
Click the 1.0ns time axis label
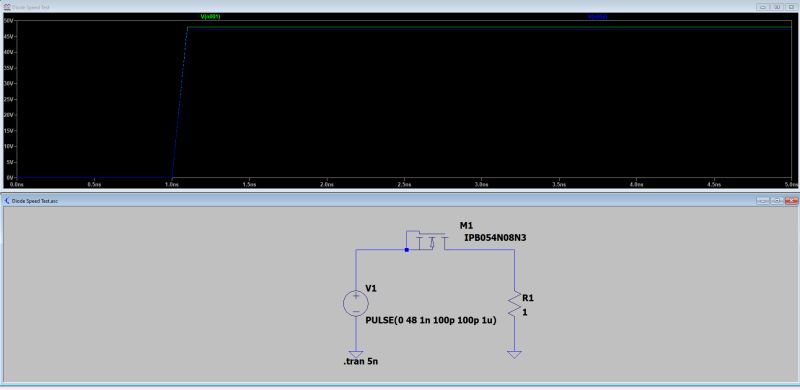[x=171, y=183]
